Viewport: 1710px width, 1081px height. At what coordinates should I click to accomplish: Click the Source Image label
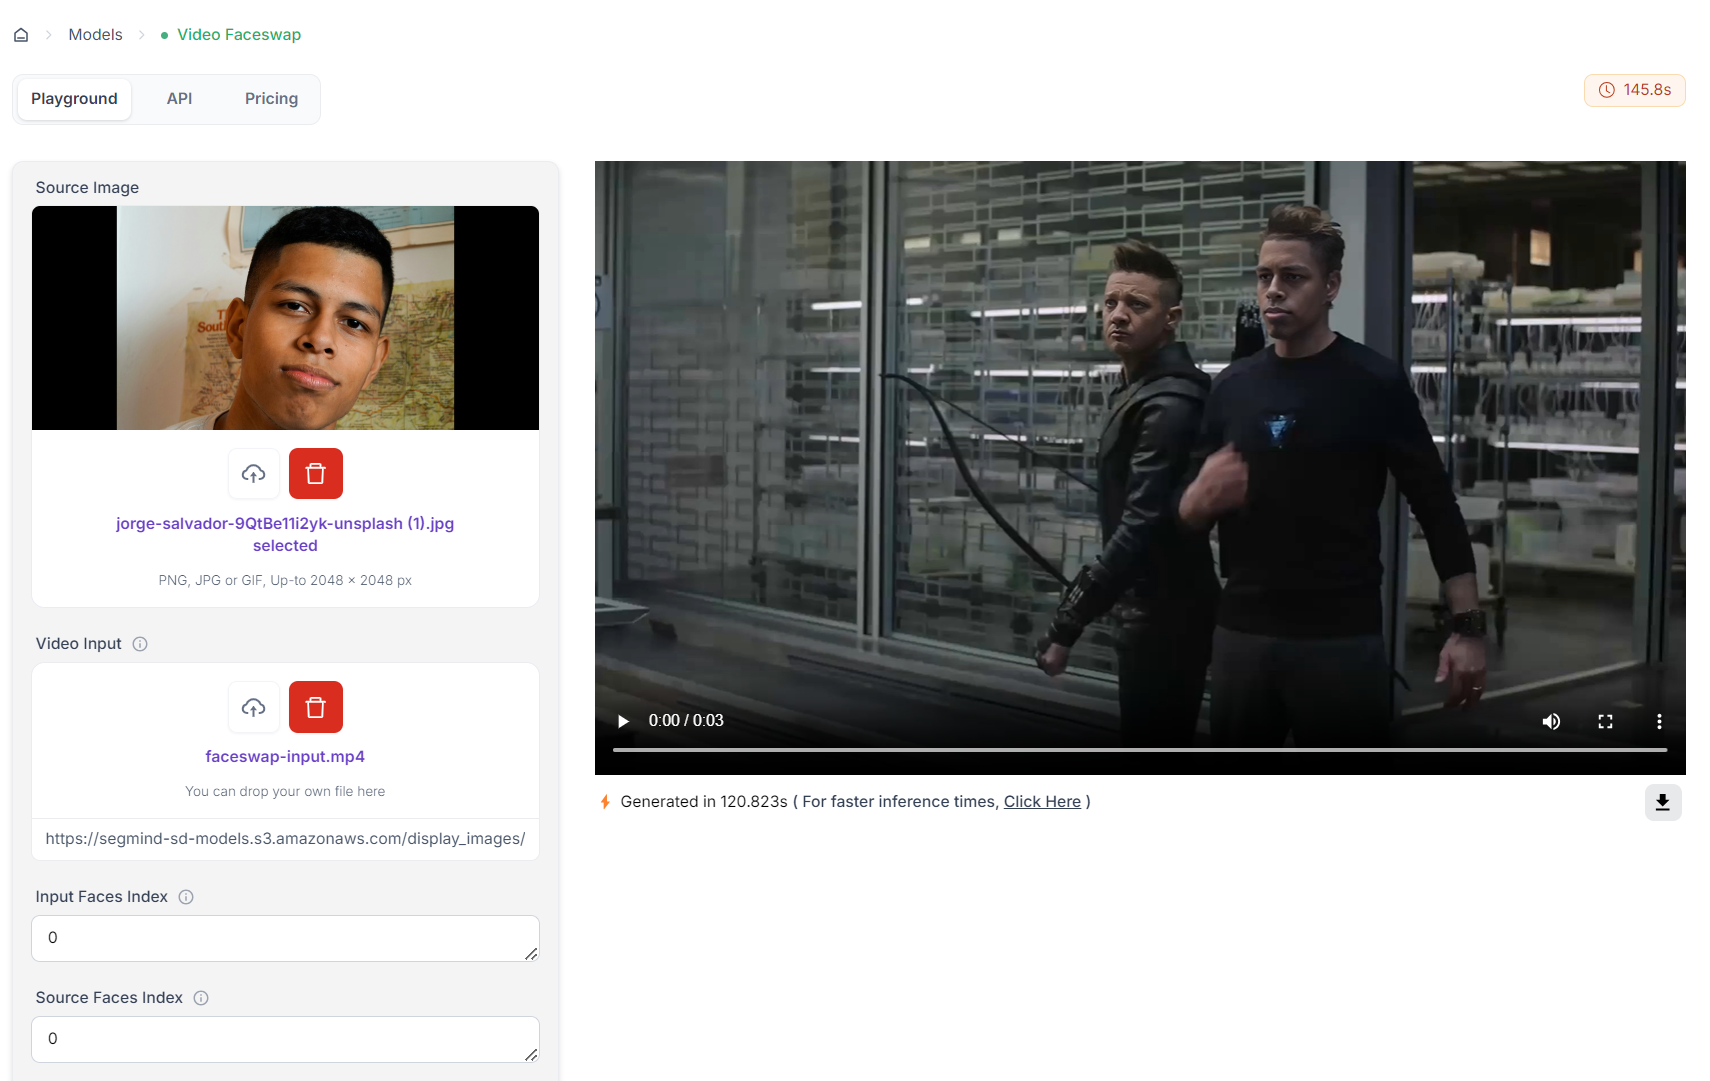coord(87,188)
